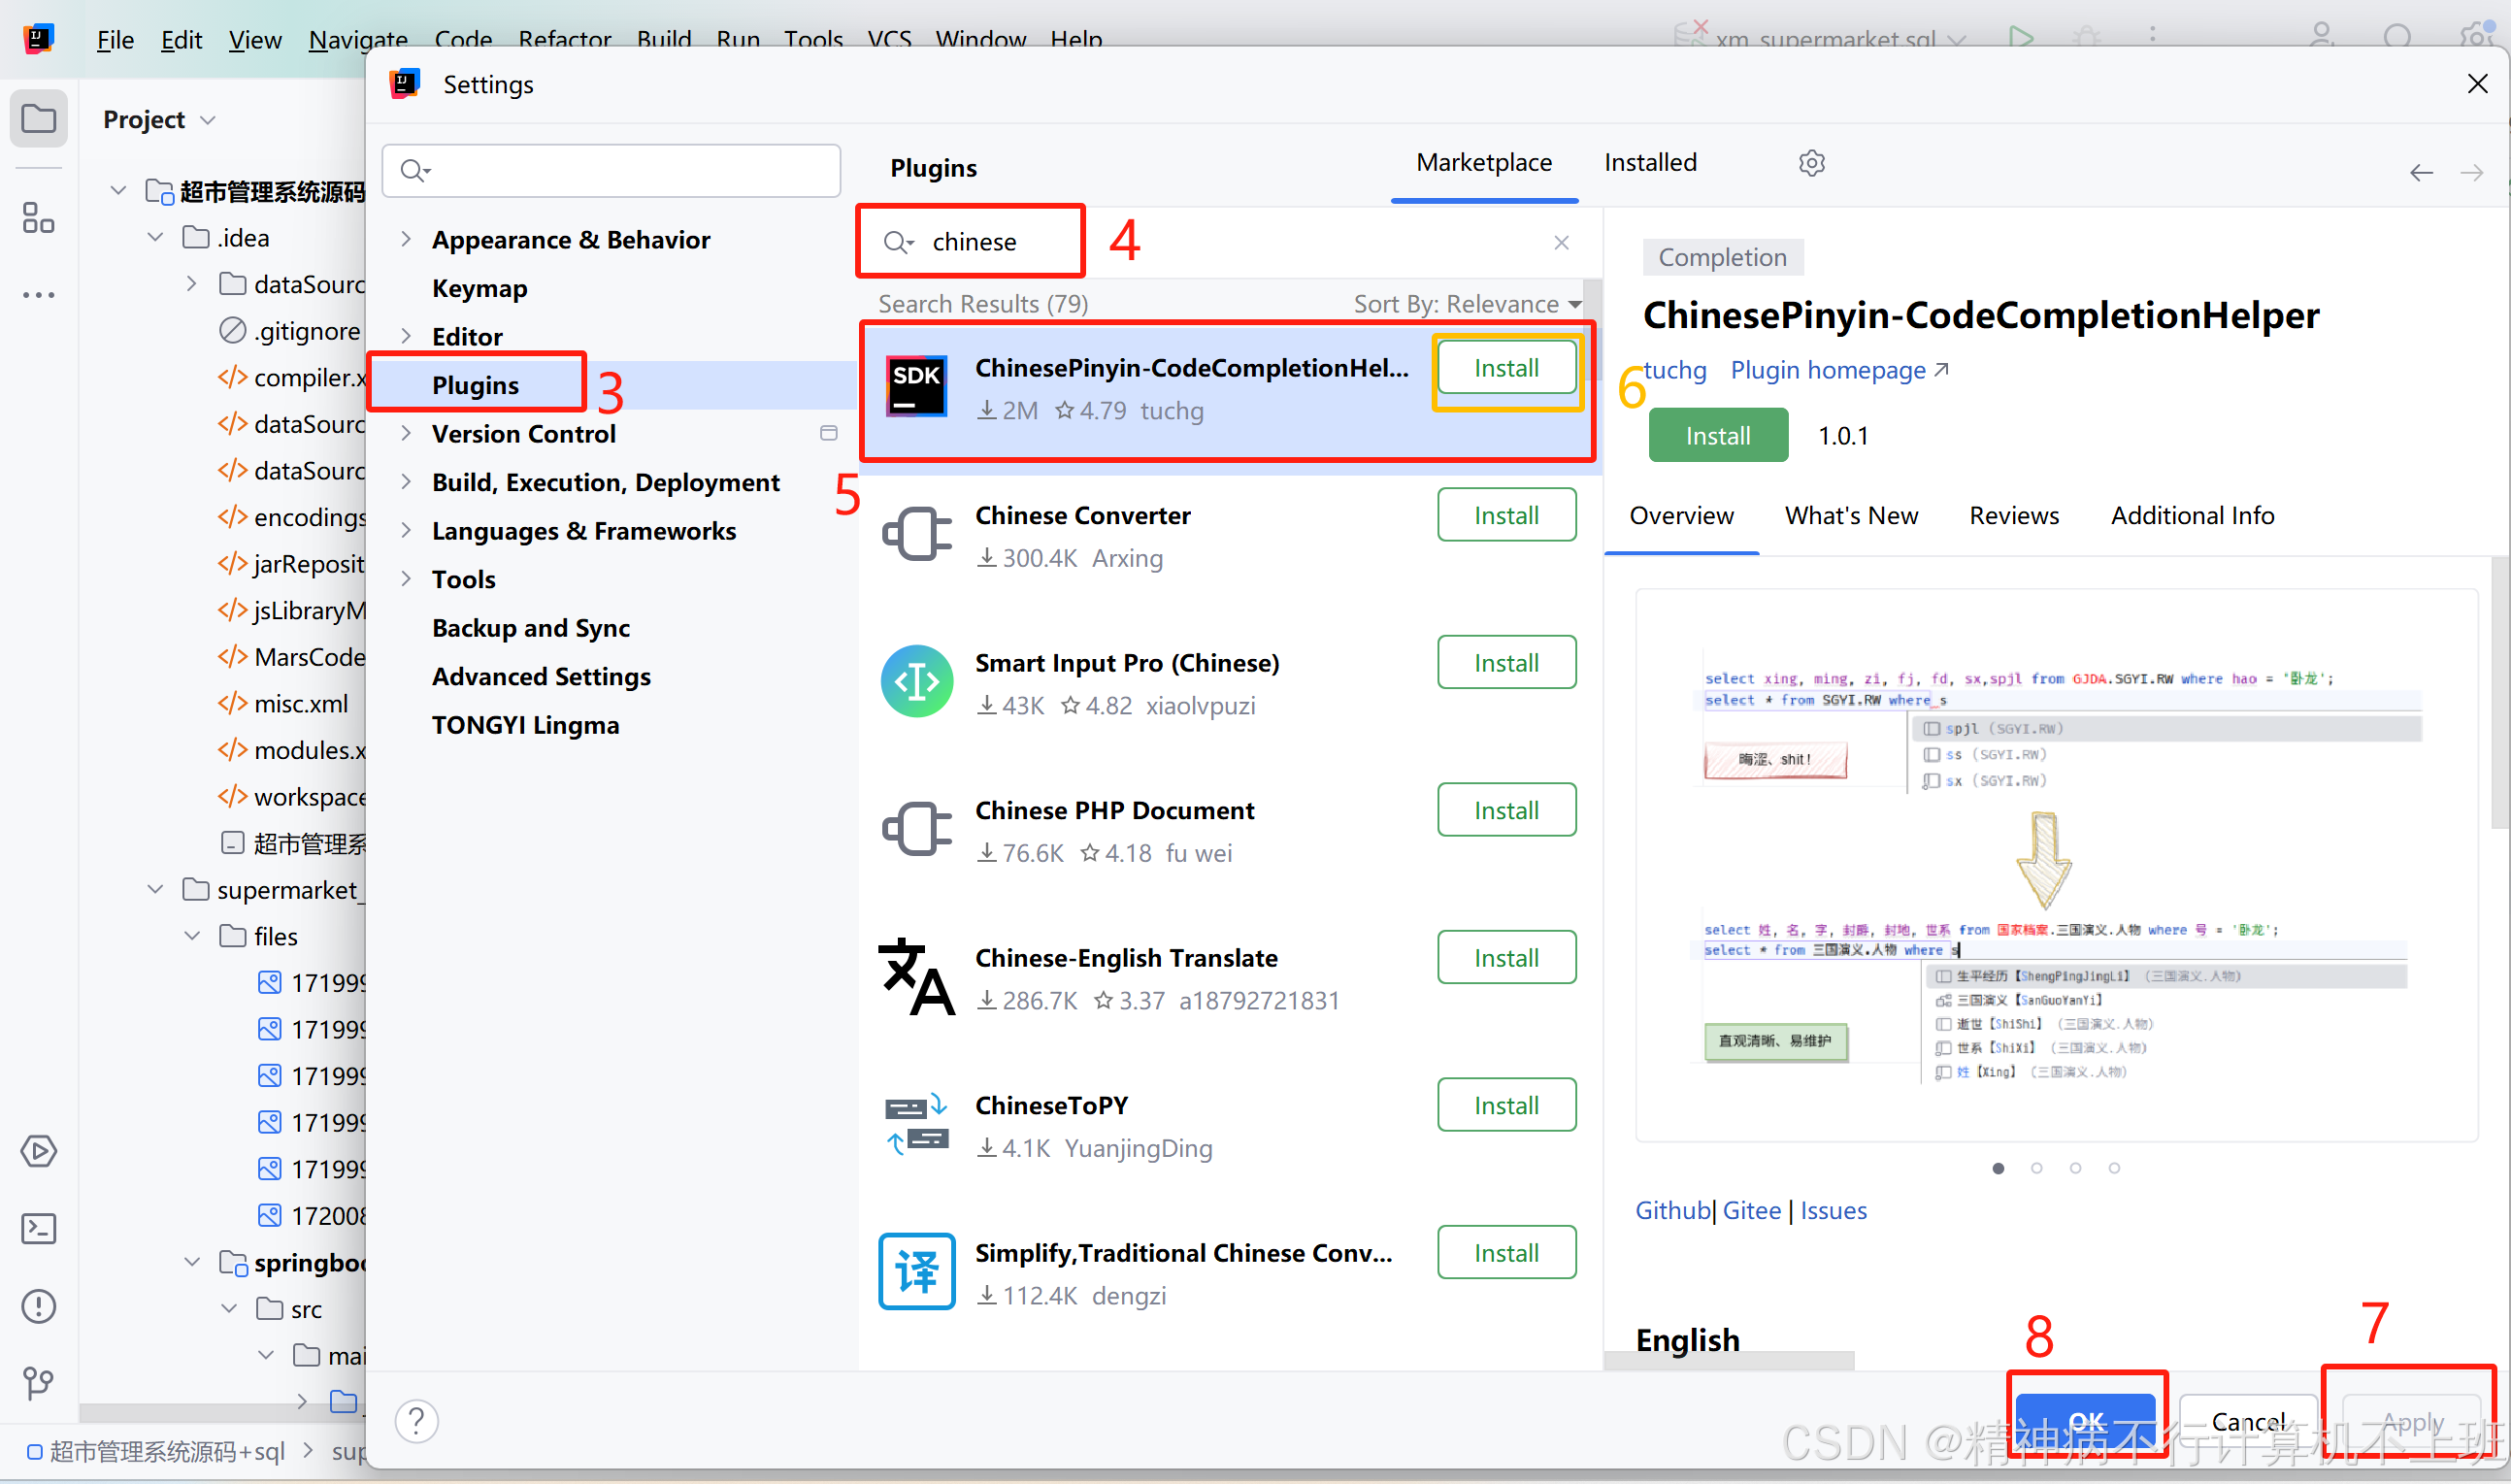The image size is (2511, 1484).
Task: Open the Sort By Relevance dropdown
Action: tap(1467, 304)
